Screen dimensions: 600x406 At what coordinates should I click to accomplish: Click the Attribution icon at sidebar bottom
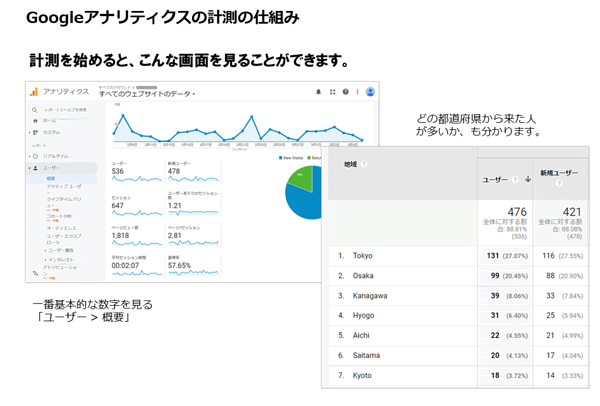pos(36,273)
